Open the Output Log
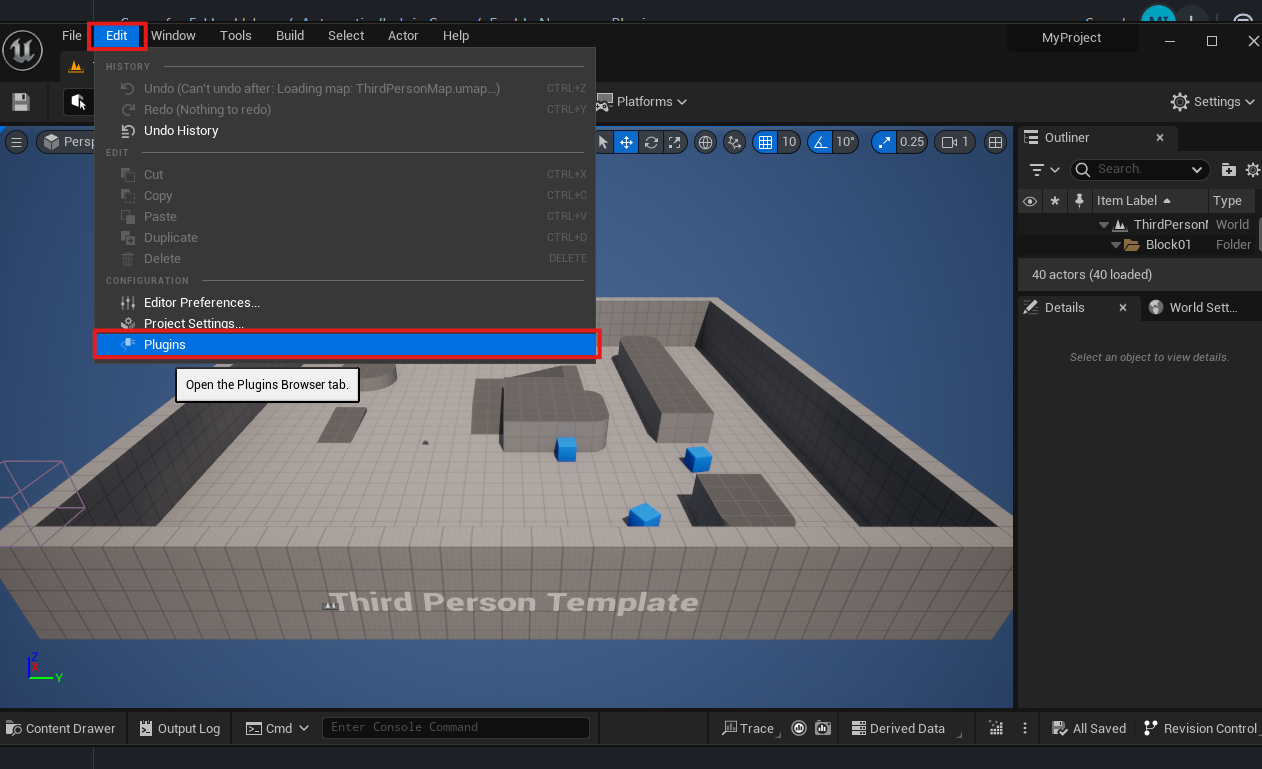 point(180,728)
